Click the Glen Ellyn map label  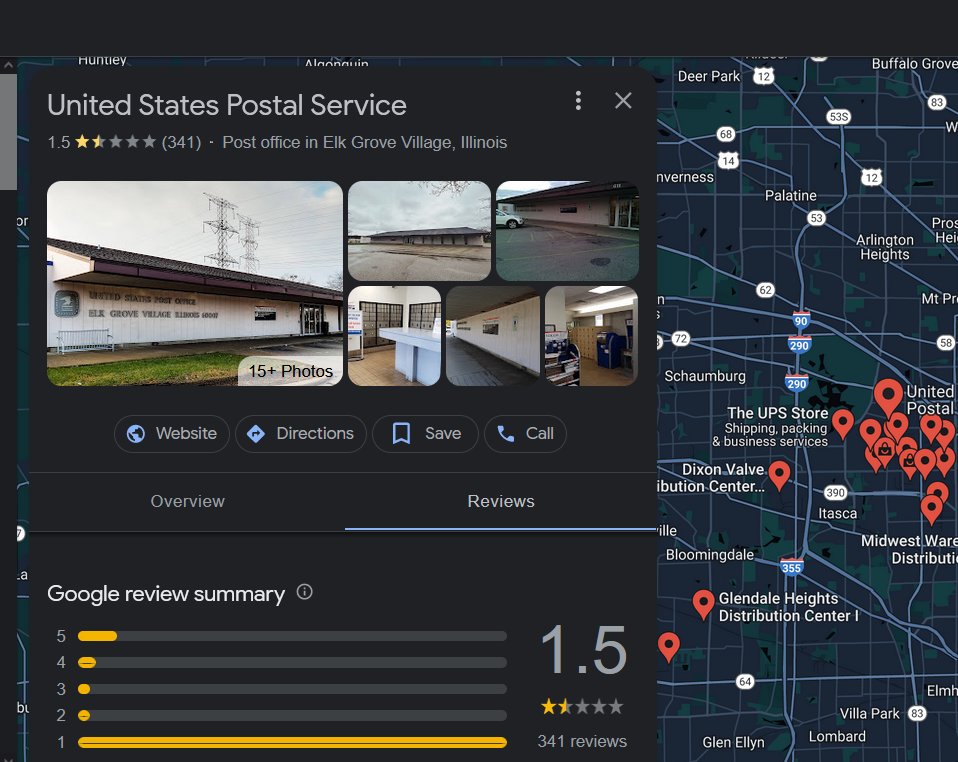pyautogui.click(x=733, y=742)
